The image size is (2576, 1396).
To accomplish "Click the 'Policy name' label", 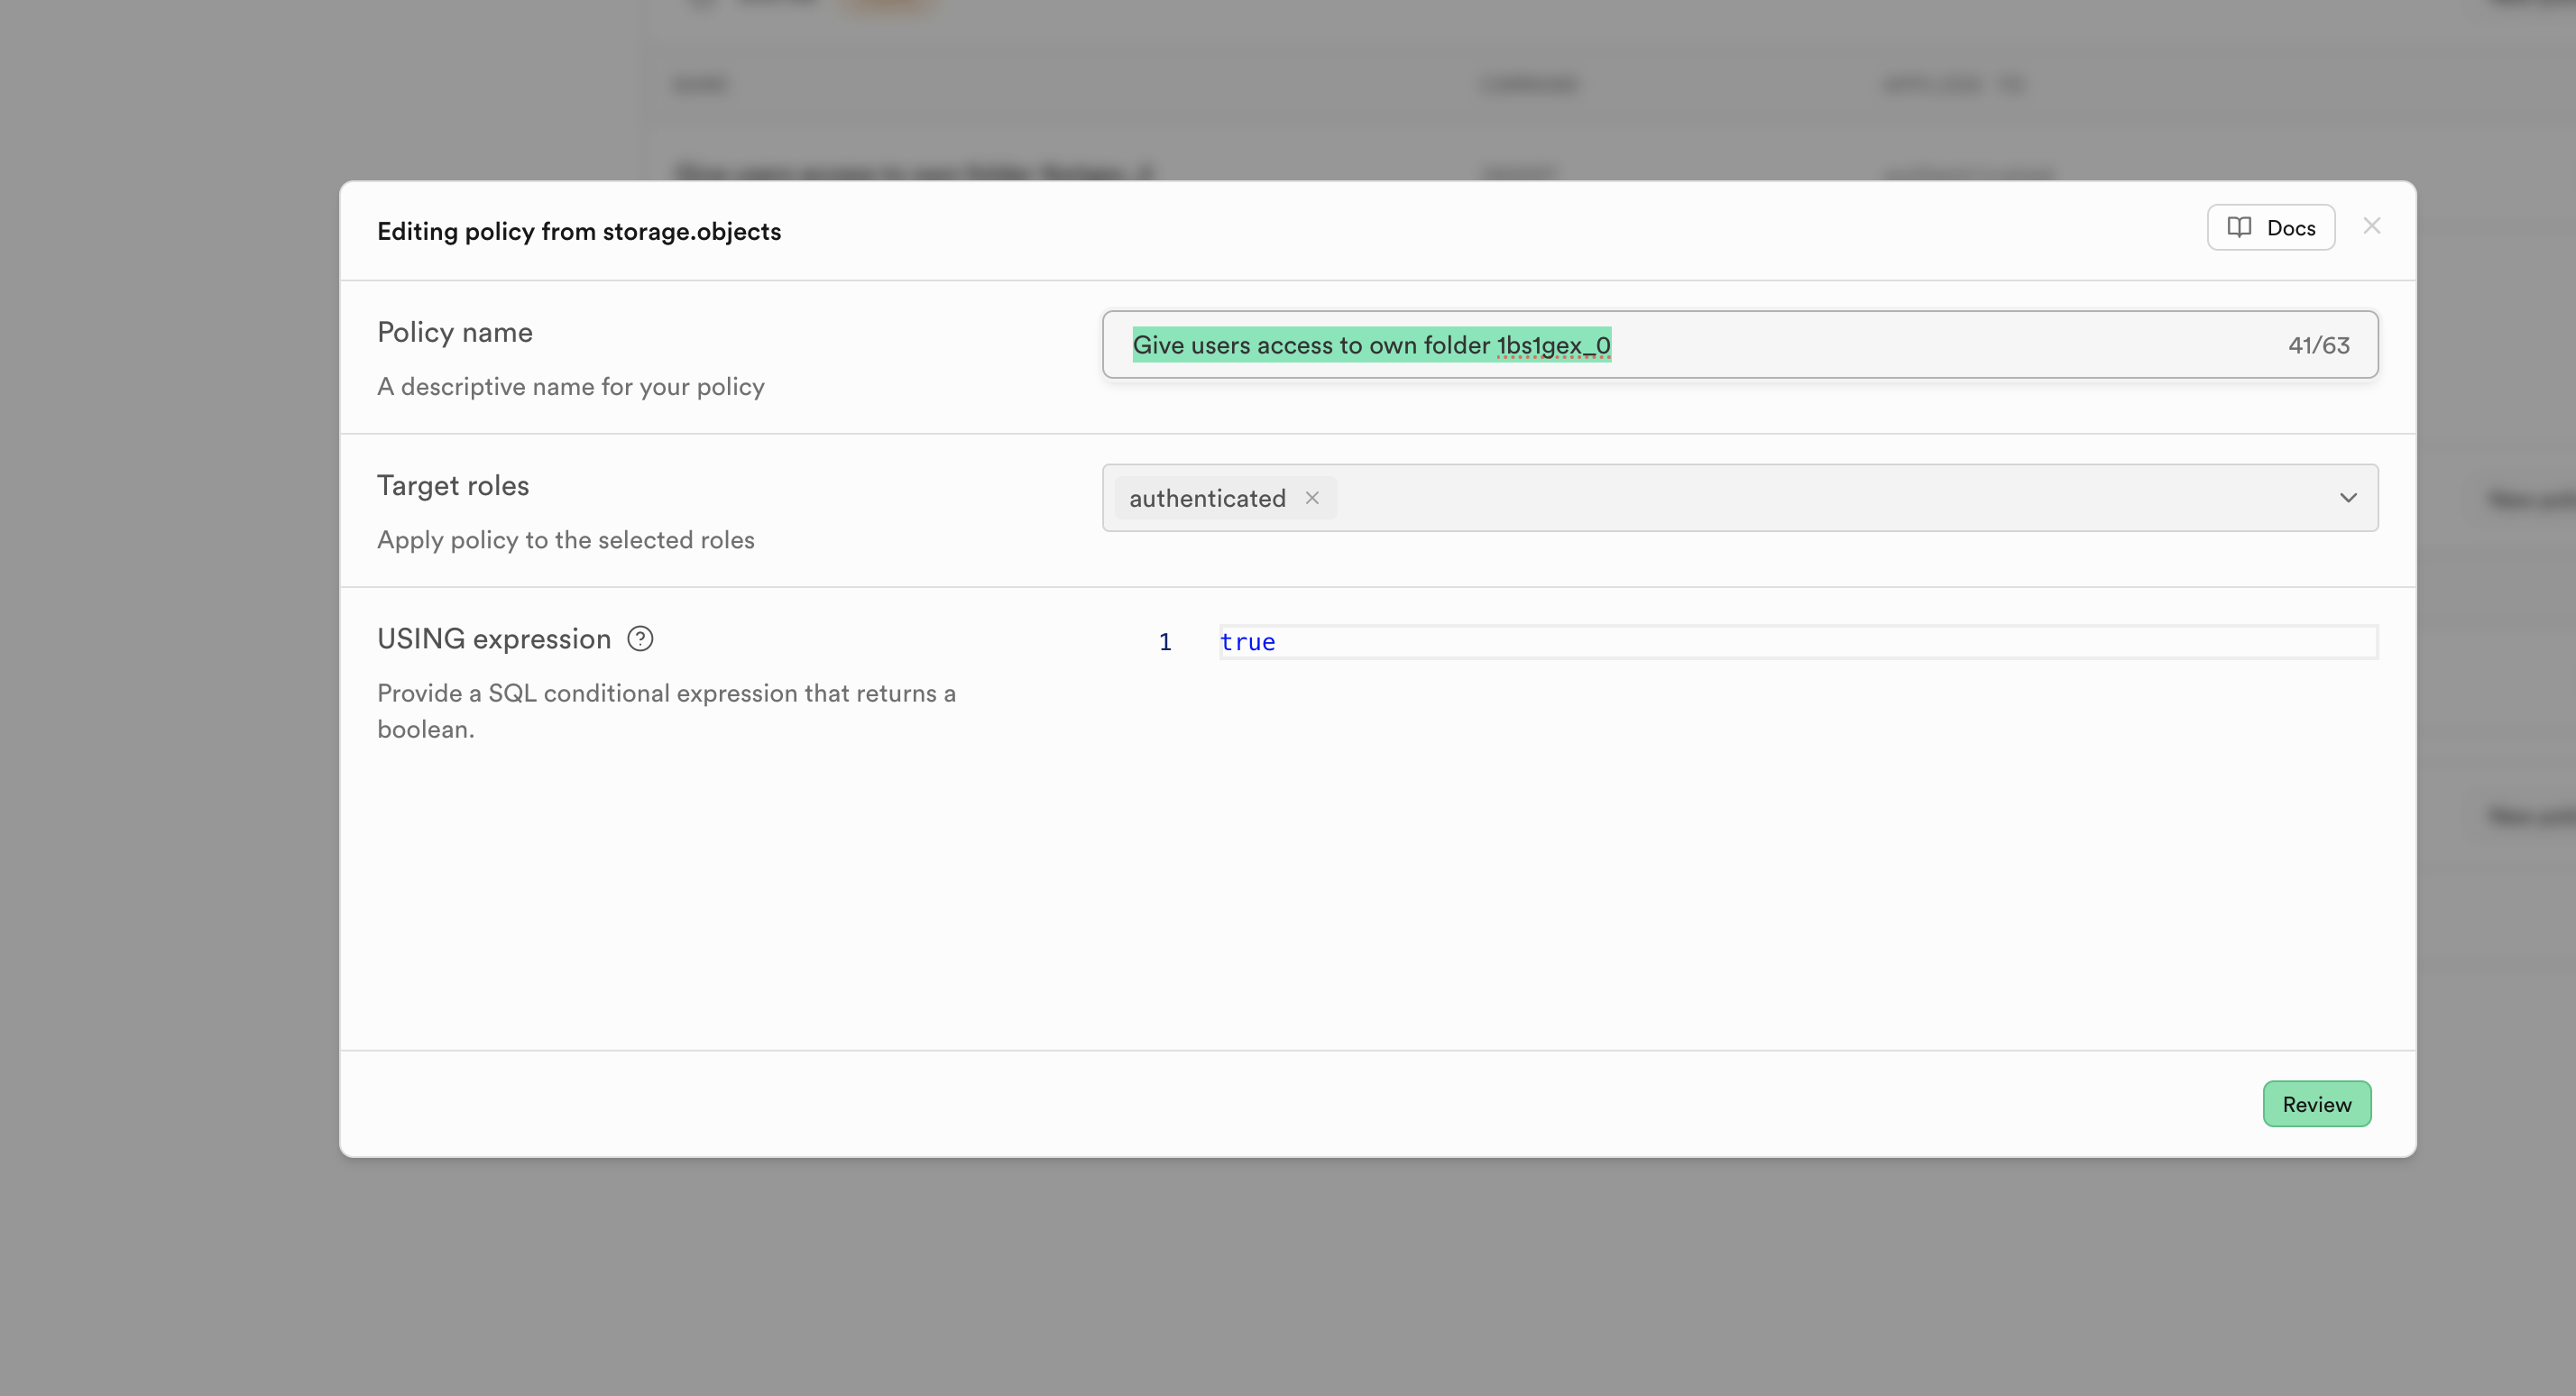I will pyautogui.click(x=455, y=332).
